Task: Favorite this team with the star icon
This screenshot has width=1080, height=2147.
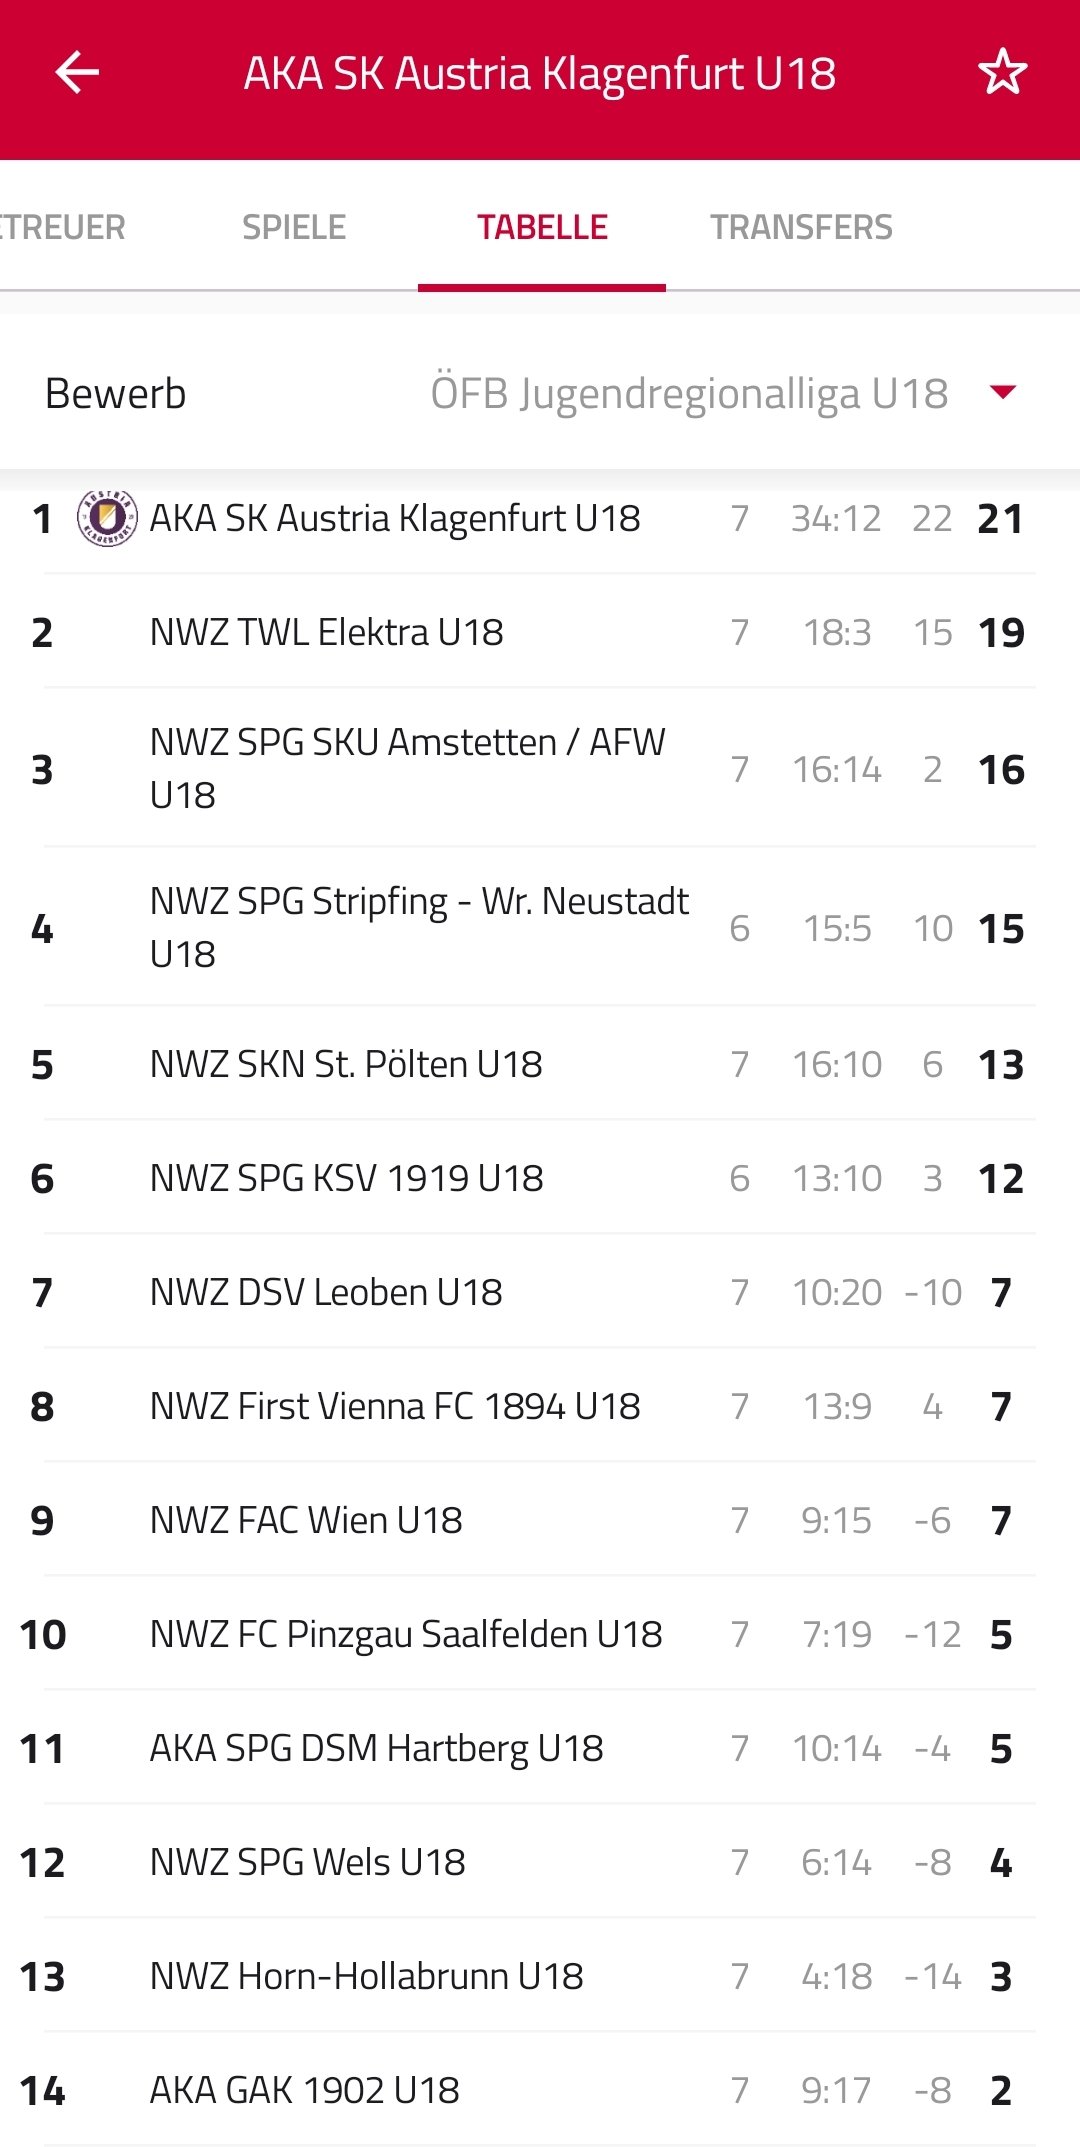Action: tap(1002, 72)
